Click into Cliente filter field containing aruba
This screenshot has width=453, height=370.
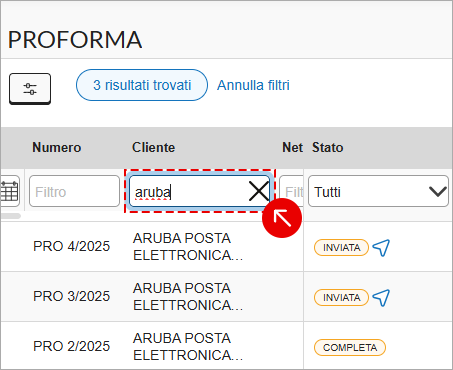[x=188, y=192]
